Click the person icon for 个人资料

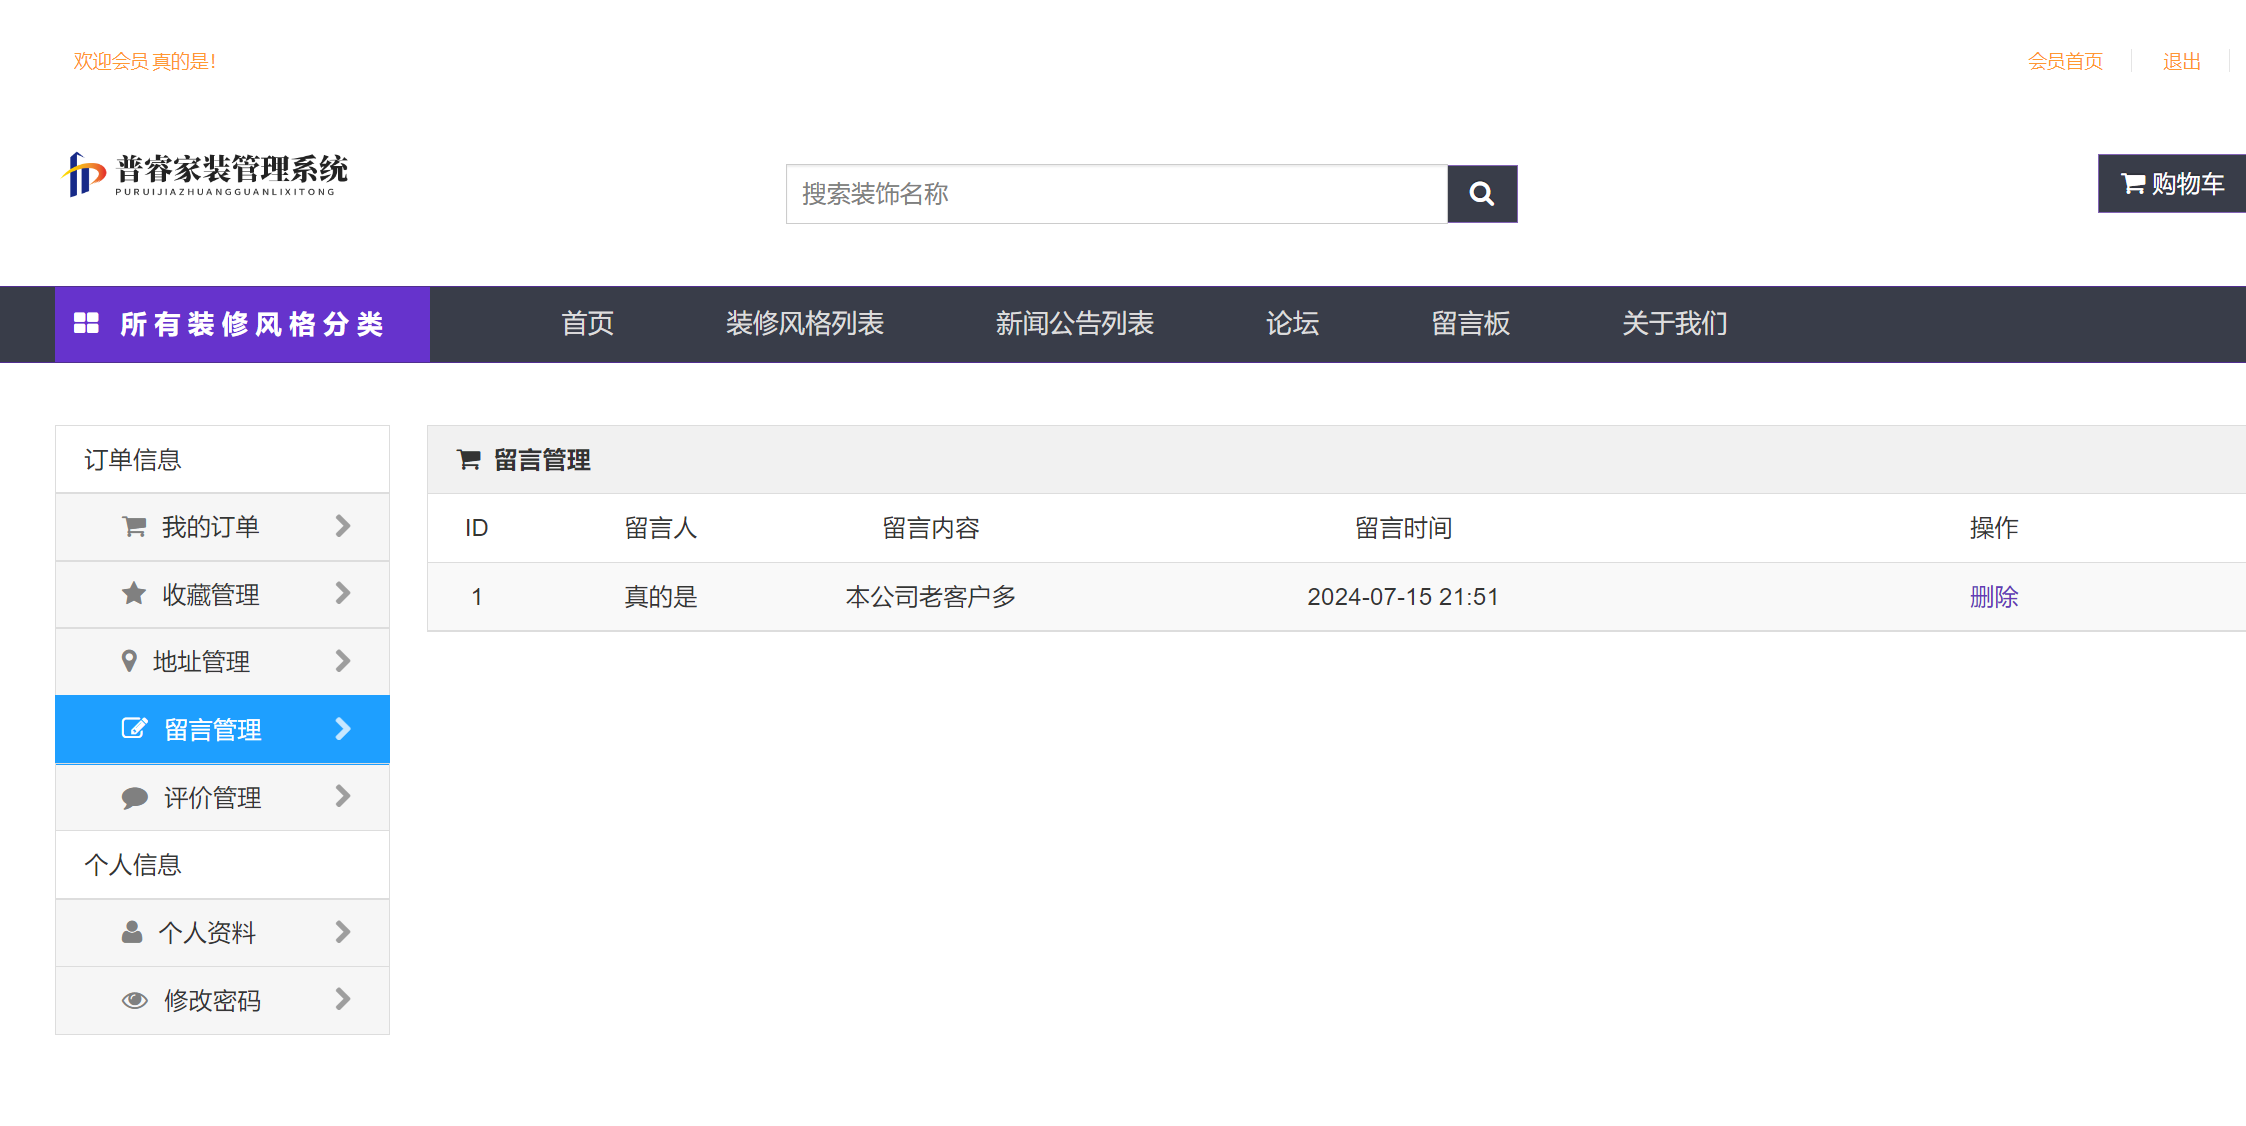[x=132, y=932]
